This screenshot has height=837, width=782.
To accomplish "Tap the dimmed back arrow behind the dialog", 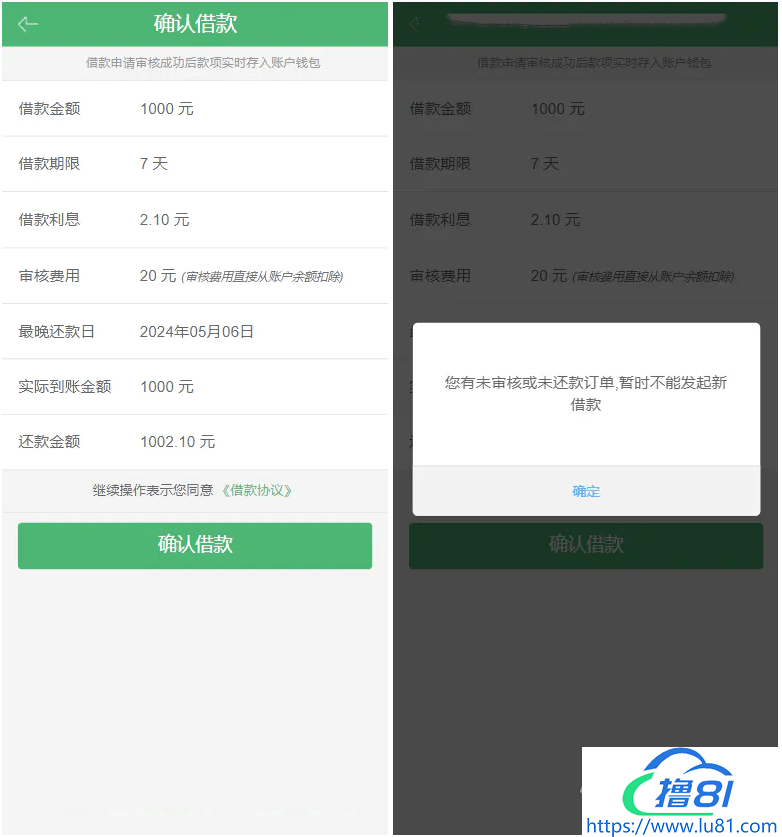I will (414, 24).
